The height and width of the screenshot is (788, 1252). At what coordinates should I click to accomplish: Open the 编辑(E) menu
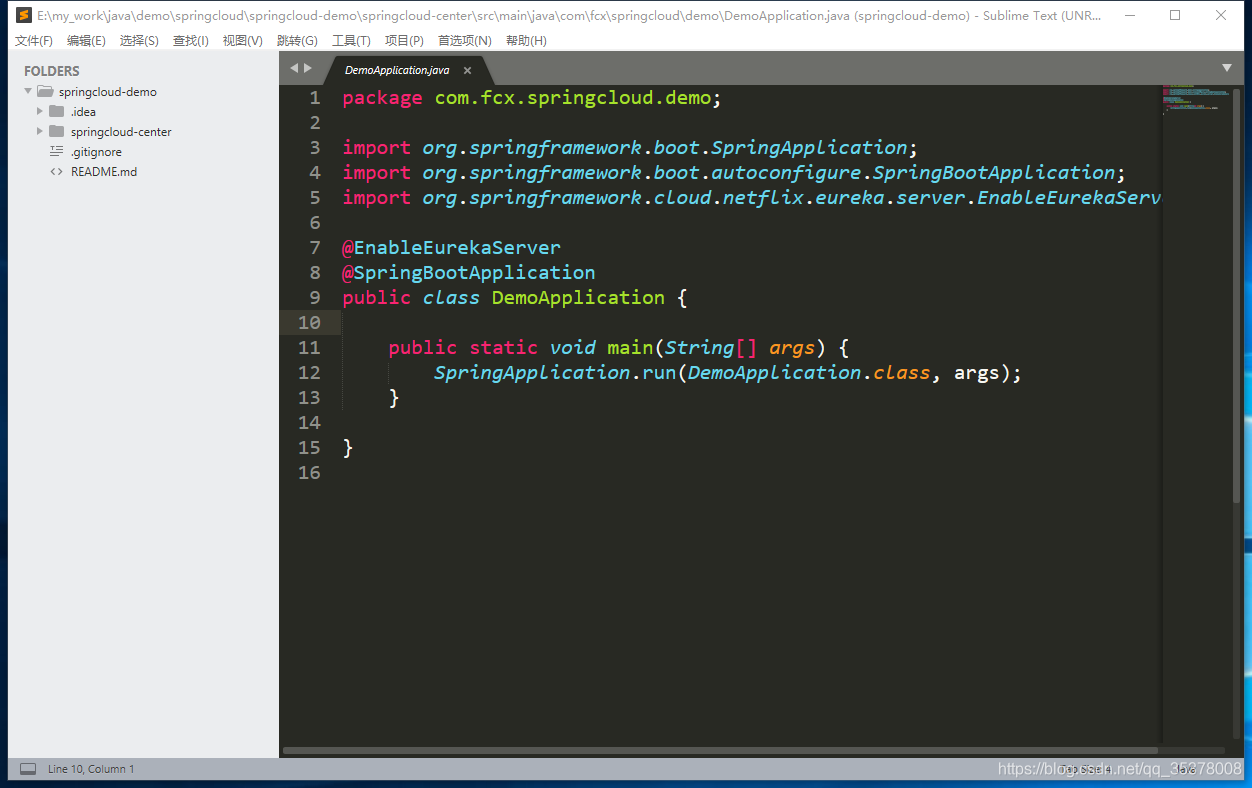86,40
